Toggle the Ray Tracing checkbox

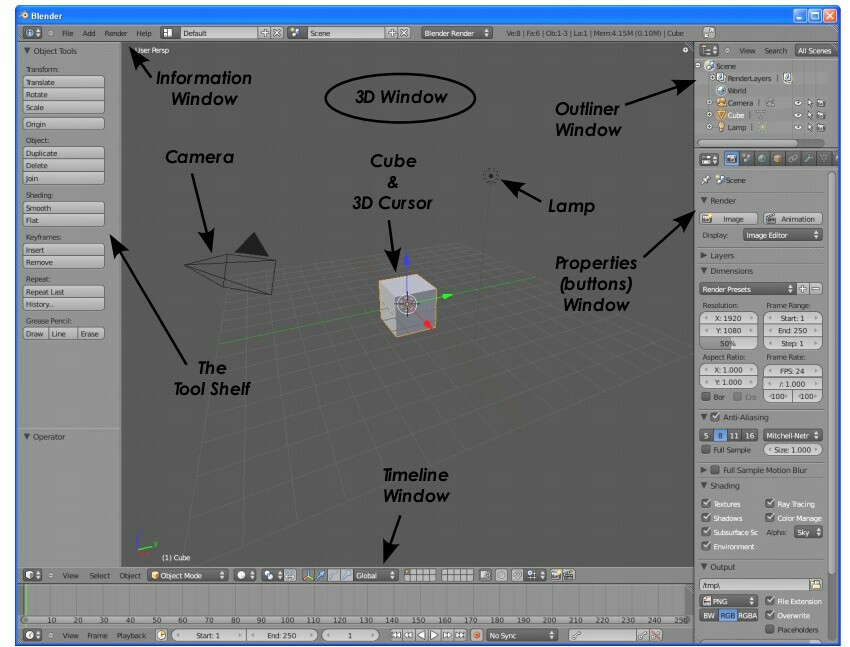[770, 503]
